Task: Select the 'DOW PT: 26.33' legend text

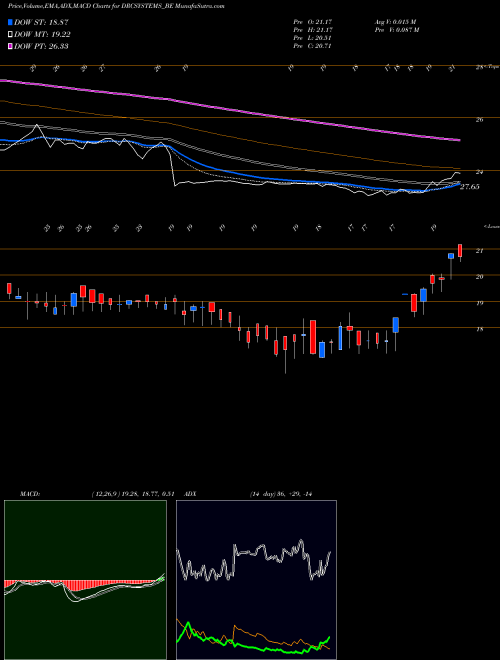Action: [41, 46]
